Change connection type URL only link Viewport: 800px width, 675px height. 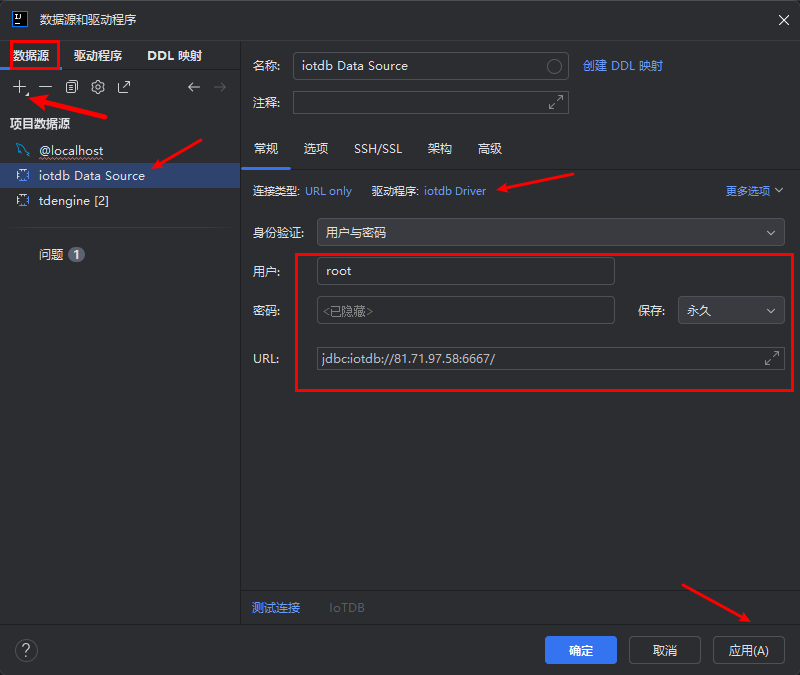[x=328, y=191]
